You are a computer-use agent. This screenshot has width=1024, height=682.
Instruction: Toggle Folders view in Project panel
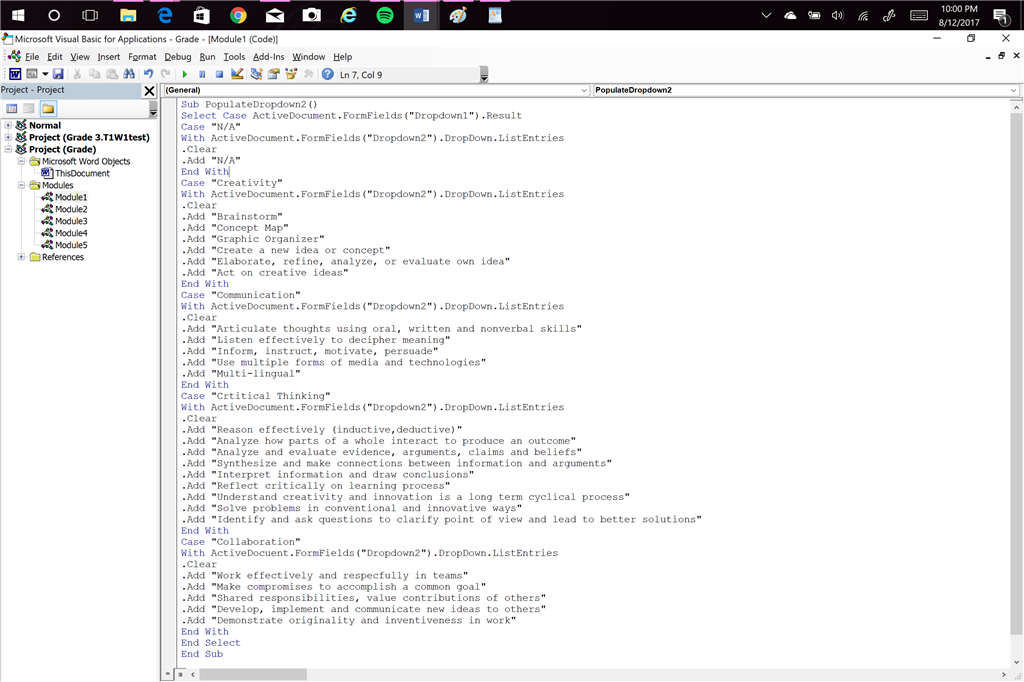pos(48,108)
